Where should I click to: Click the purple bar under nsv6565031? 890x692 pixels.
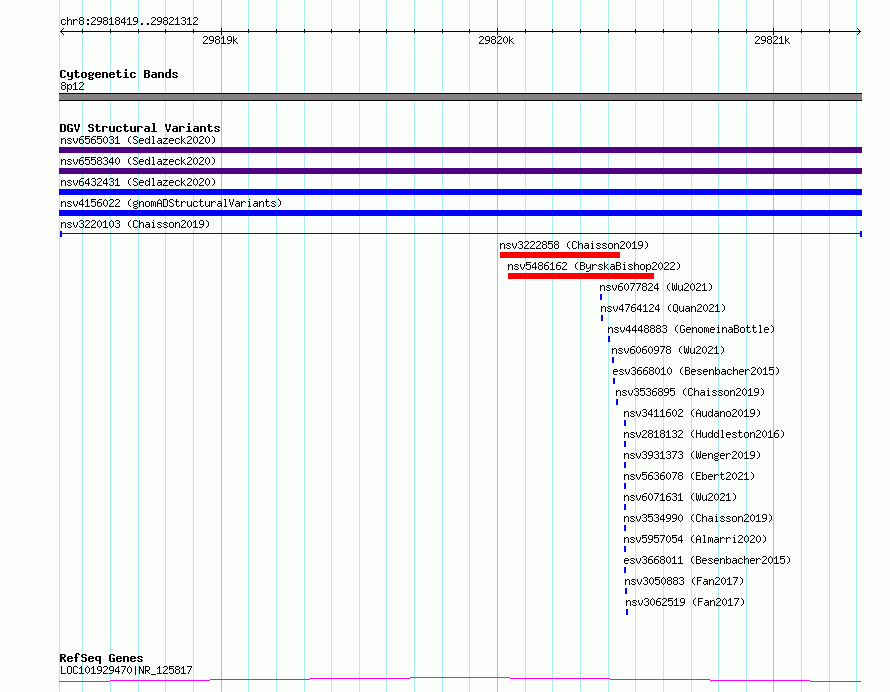[x=460, y=150]
